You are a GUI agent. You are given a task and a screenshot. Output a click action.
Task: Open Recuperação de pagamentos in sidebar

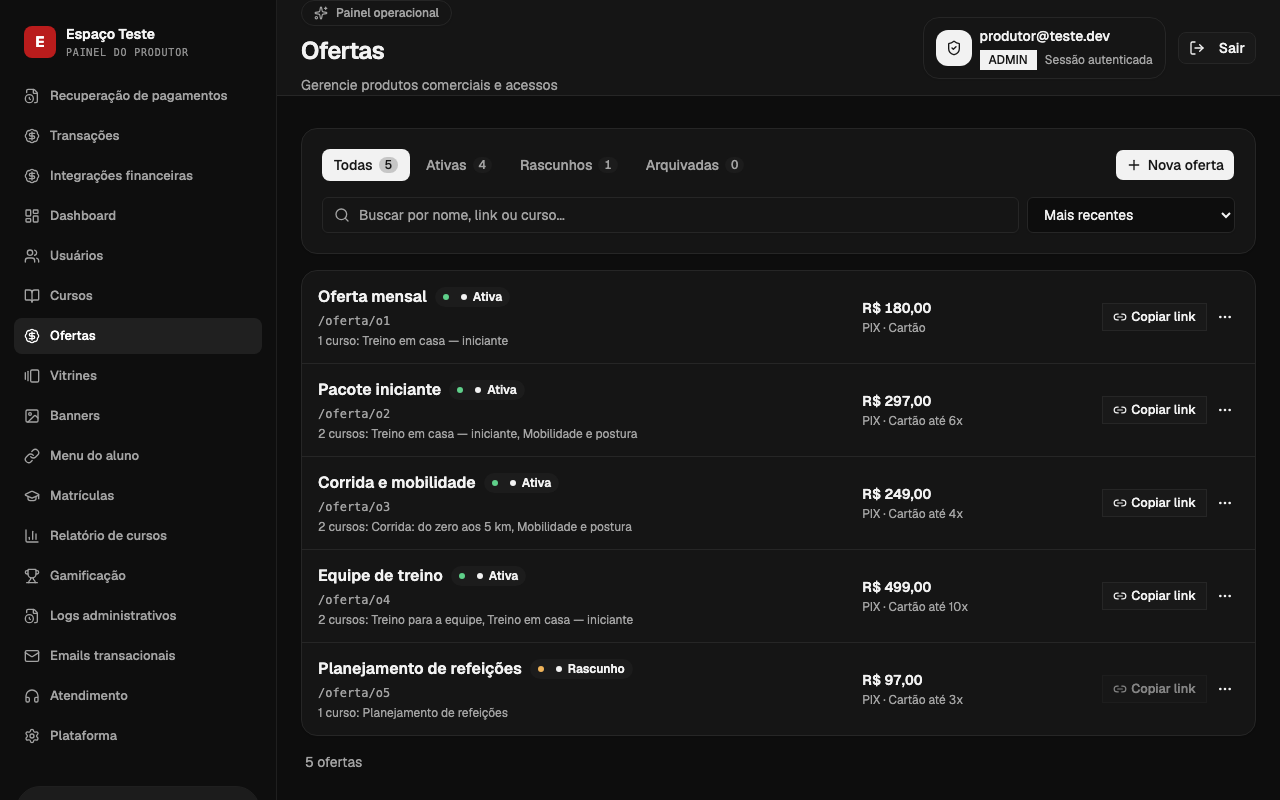138,96
